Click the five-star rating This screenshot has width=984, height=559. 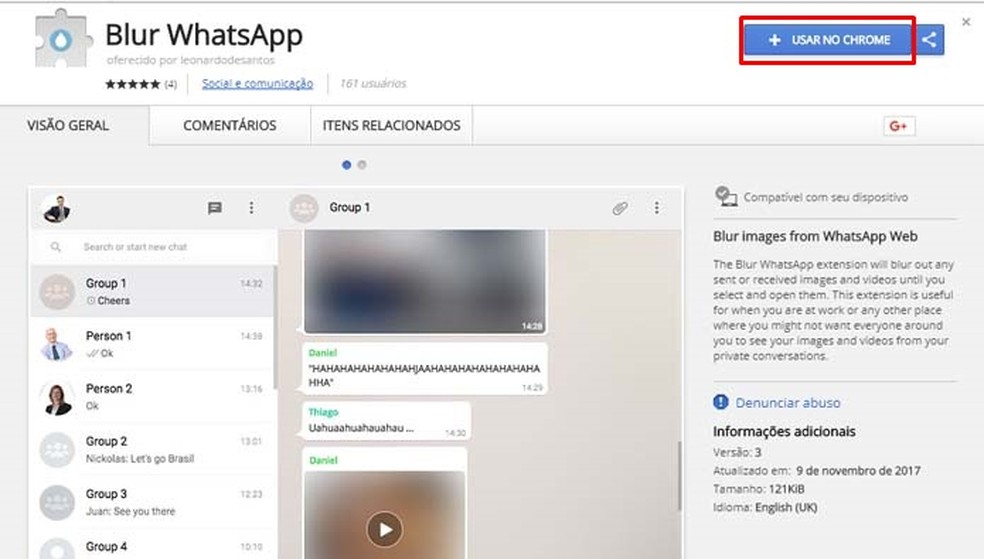click(x=132, y=84)
